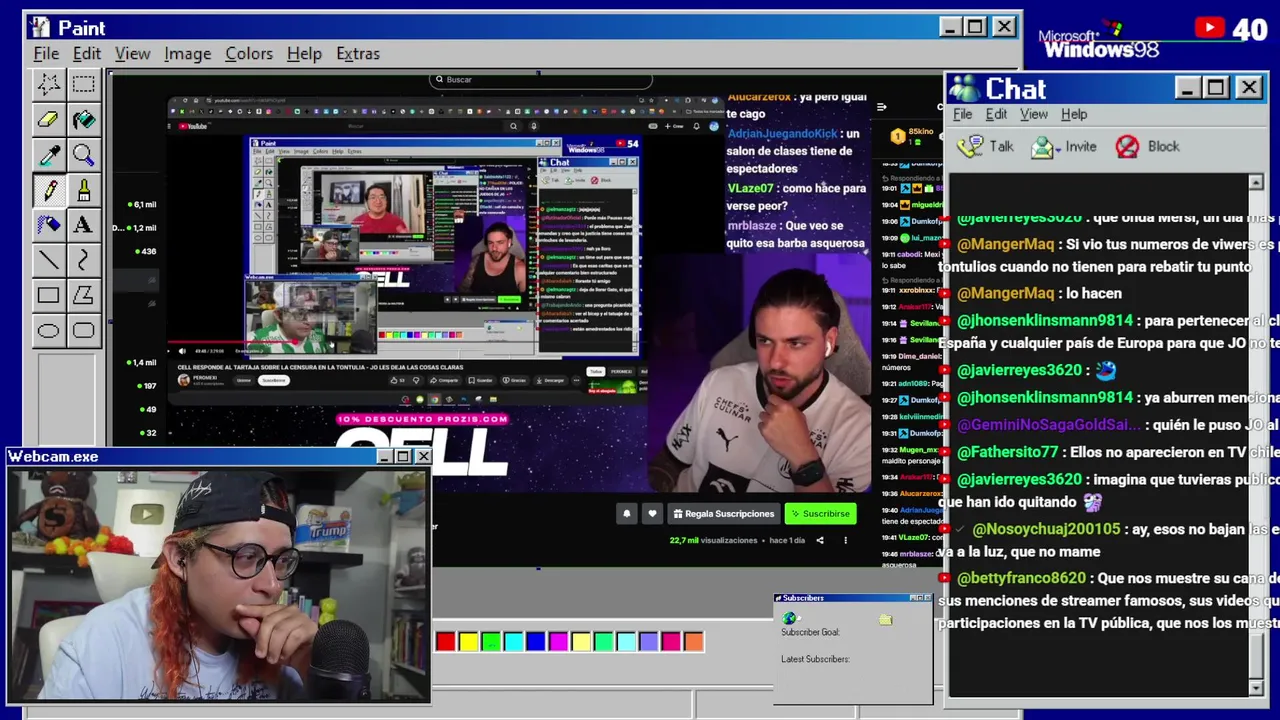Viewport: 1280px width, 720px height.
Task: Choose the Fill With Color bucket tool
Action: [83, 119]
